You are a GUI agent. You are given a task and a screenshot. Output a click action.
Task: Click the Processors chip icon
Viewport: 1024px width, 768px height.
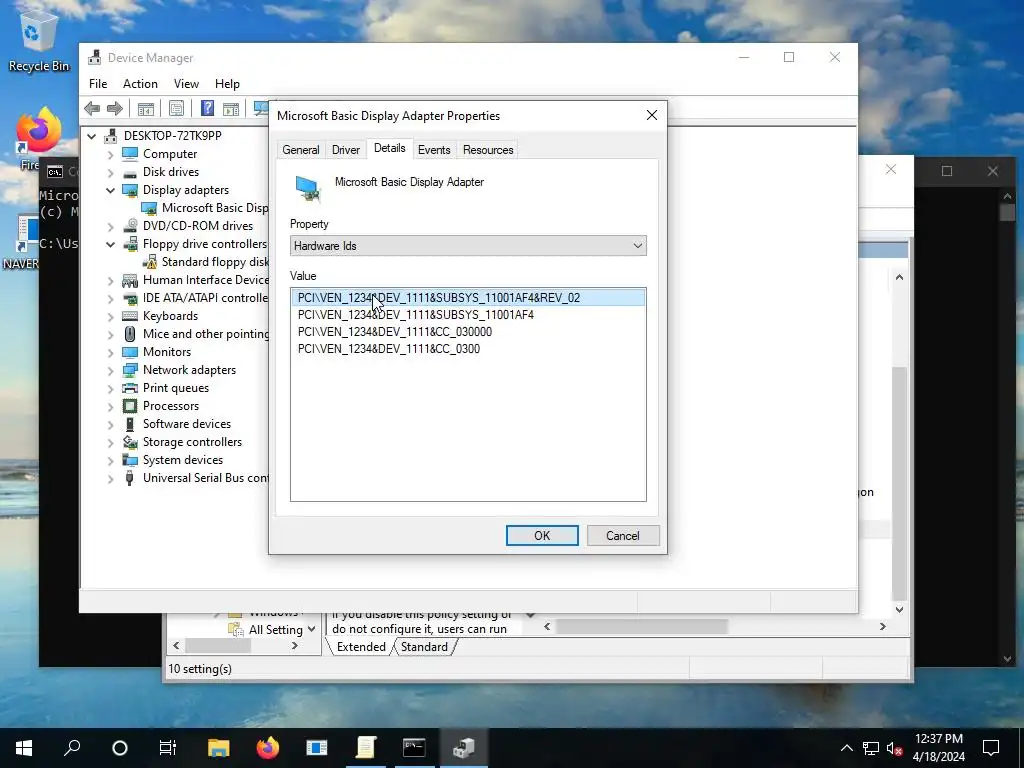[x=130, y=406]
